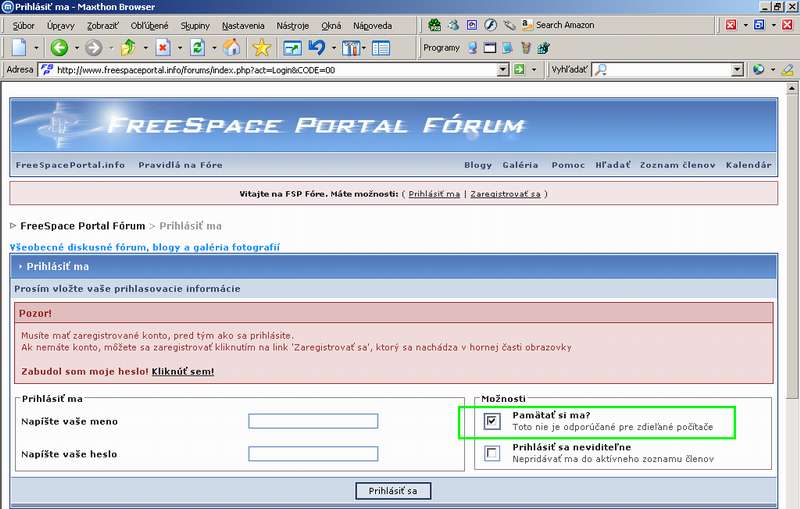Open the Galéria forum navigation link

[x=520, y=165]
